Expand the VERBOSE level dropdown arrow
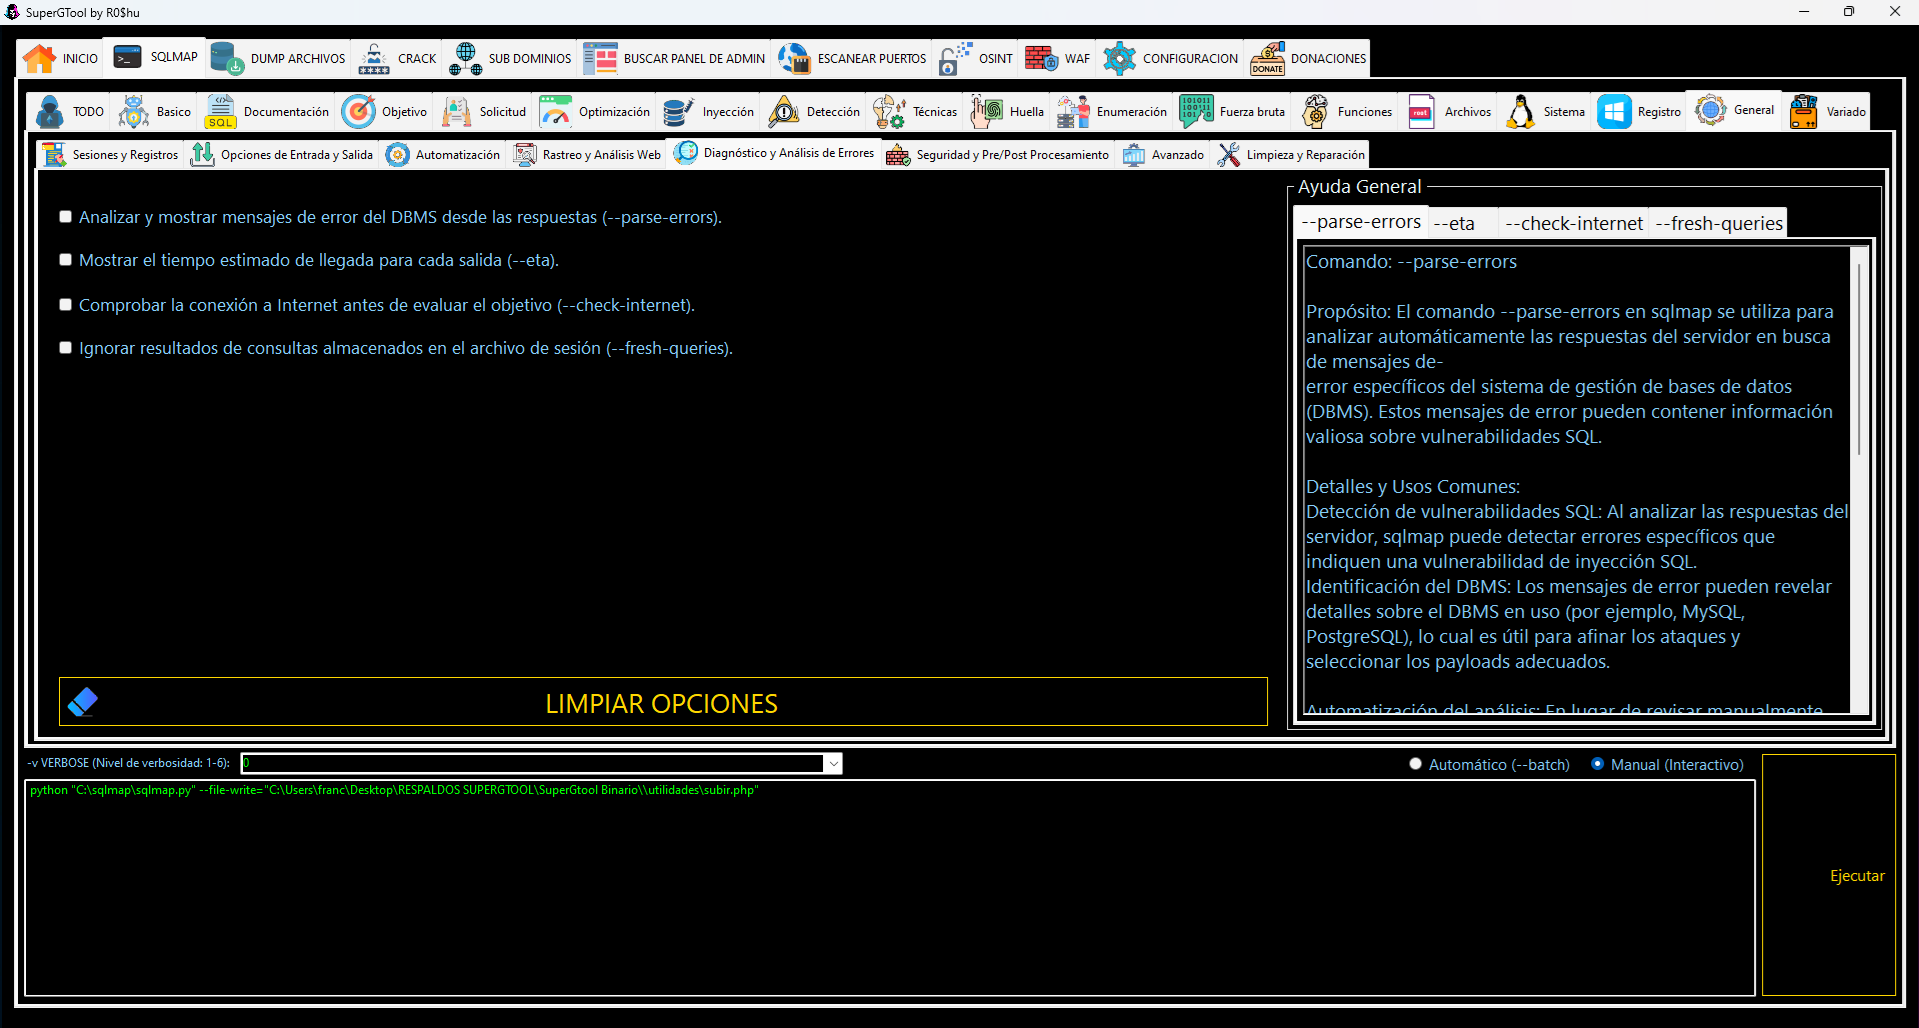This screenshot has width=1919, height=1028. pos(833,764)
